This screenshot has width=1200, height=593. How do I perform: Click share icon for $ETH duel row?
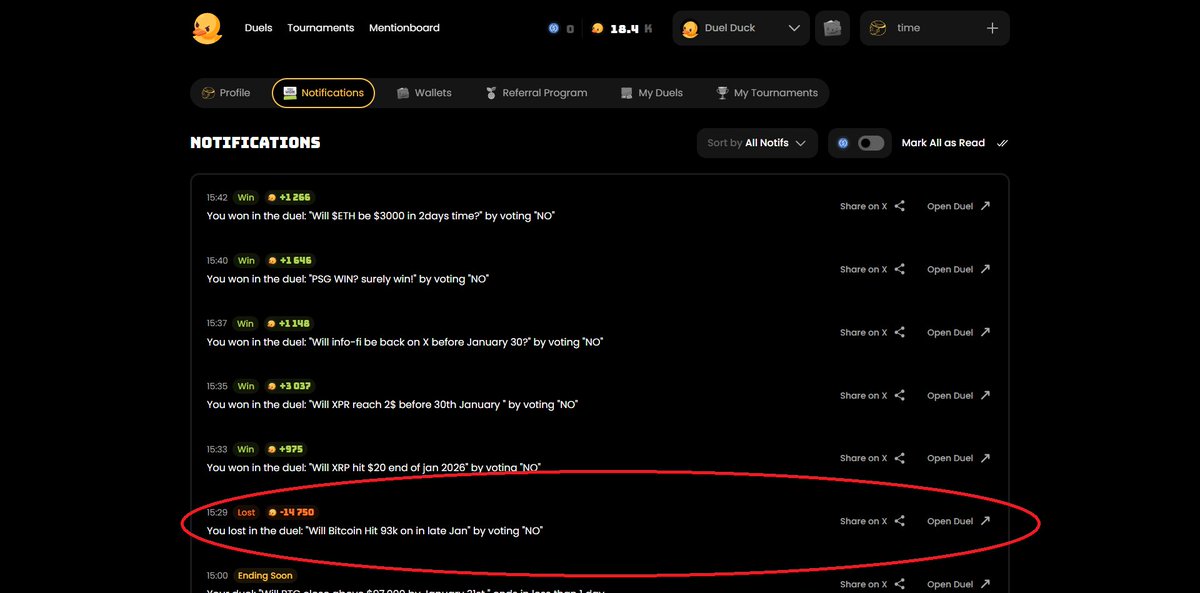coord(900,206)
